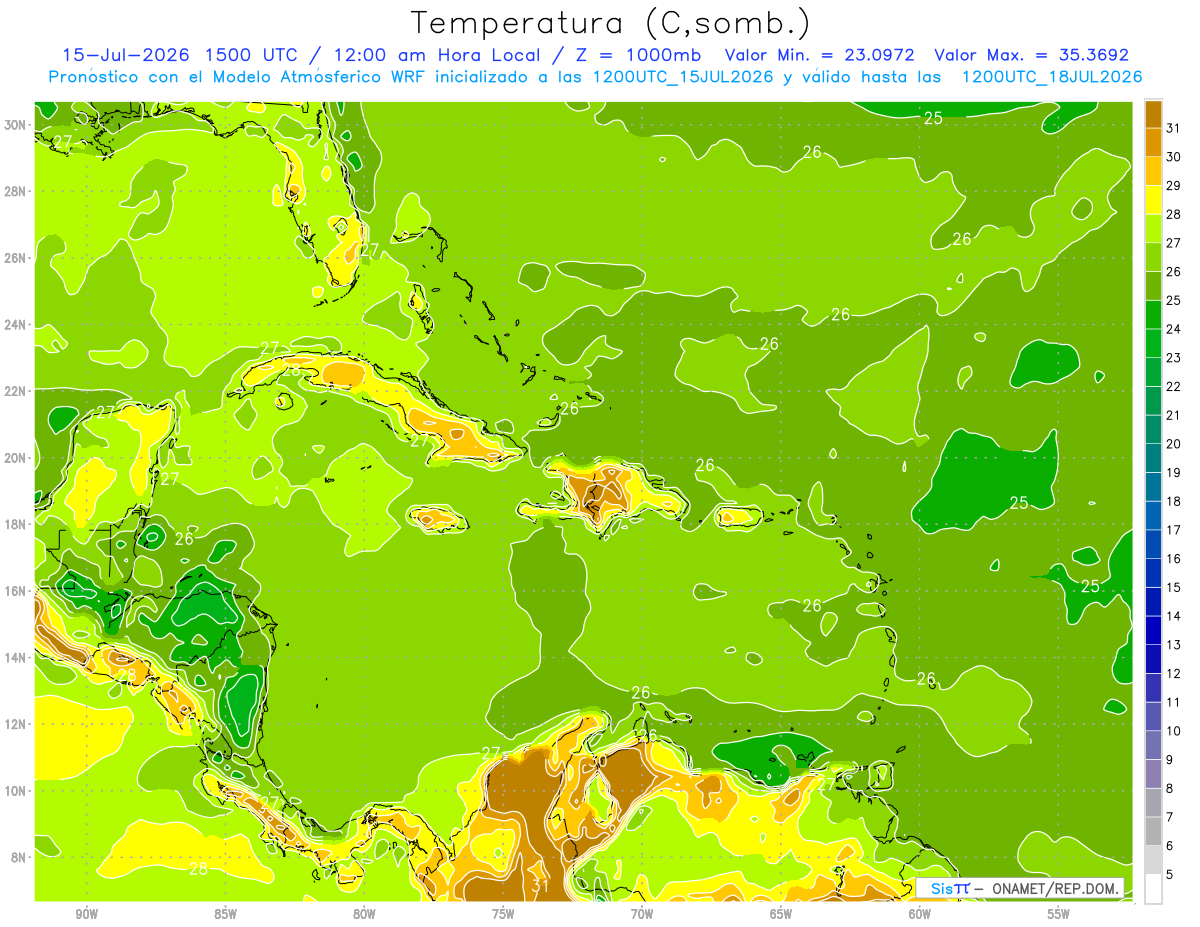Click the '1200UTC_18JUL2026' valid-until time
This screenshot has width=1200, height=927.
(x=1052, y=76)
